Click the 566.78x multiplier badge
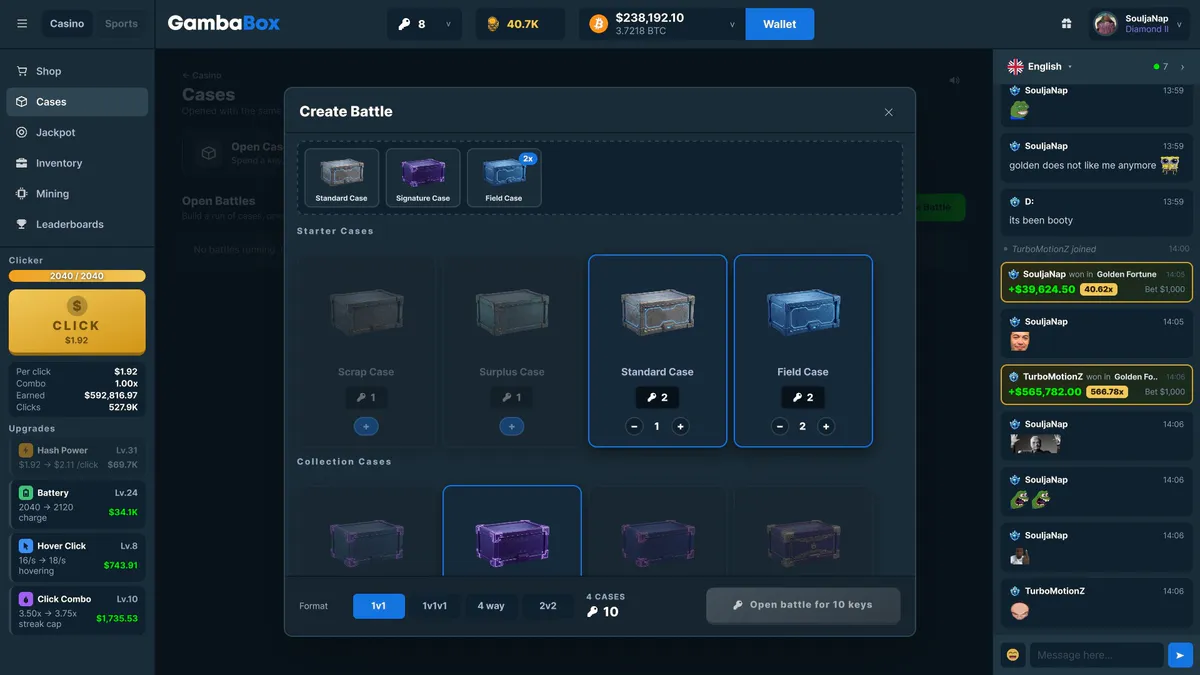 pos(1107,392)
